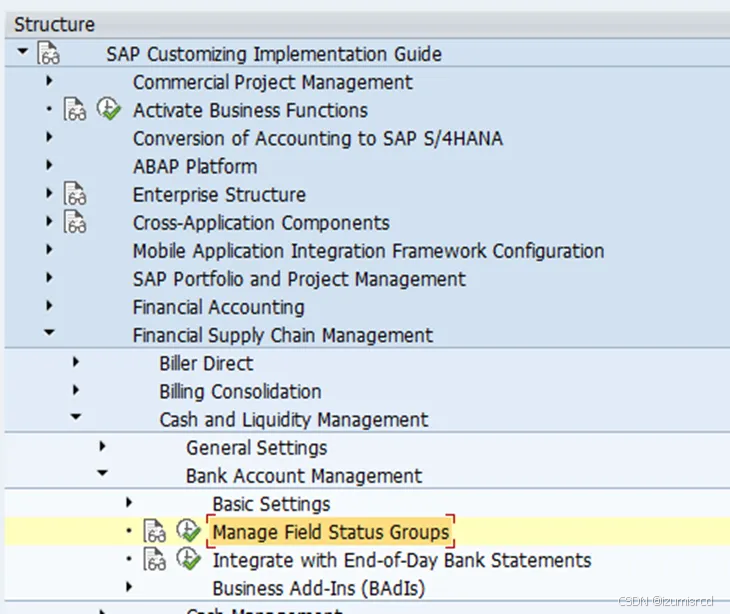
Task: Expand the General Settings node
Action: (x=102, y=446)
